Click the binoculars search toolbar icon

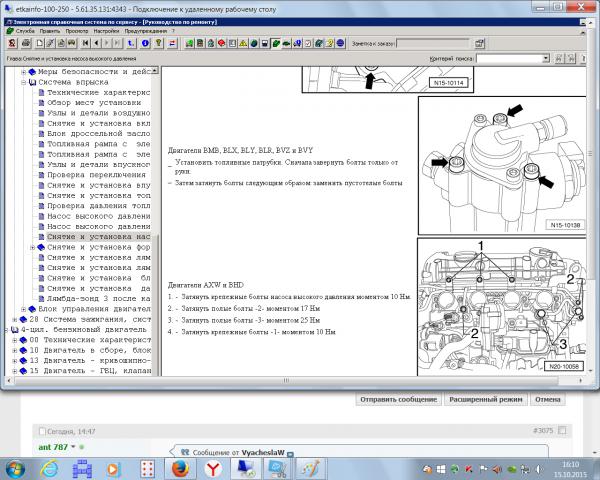(72, 43)
